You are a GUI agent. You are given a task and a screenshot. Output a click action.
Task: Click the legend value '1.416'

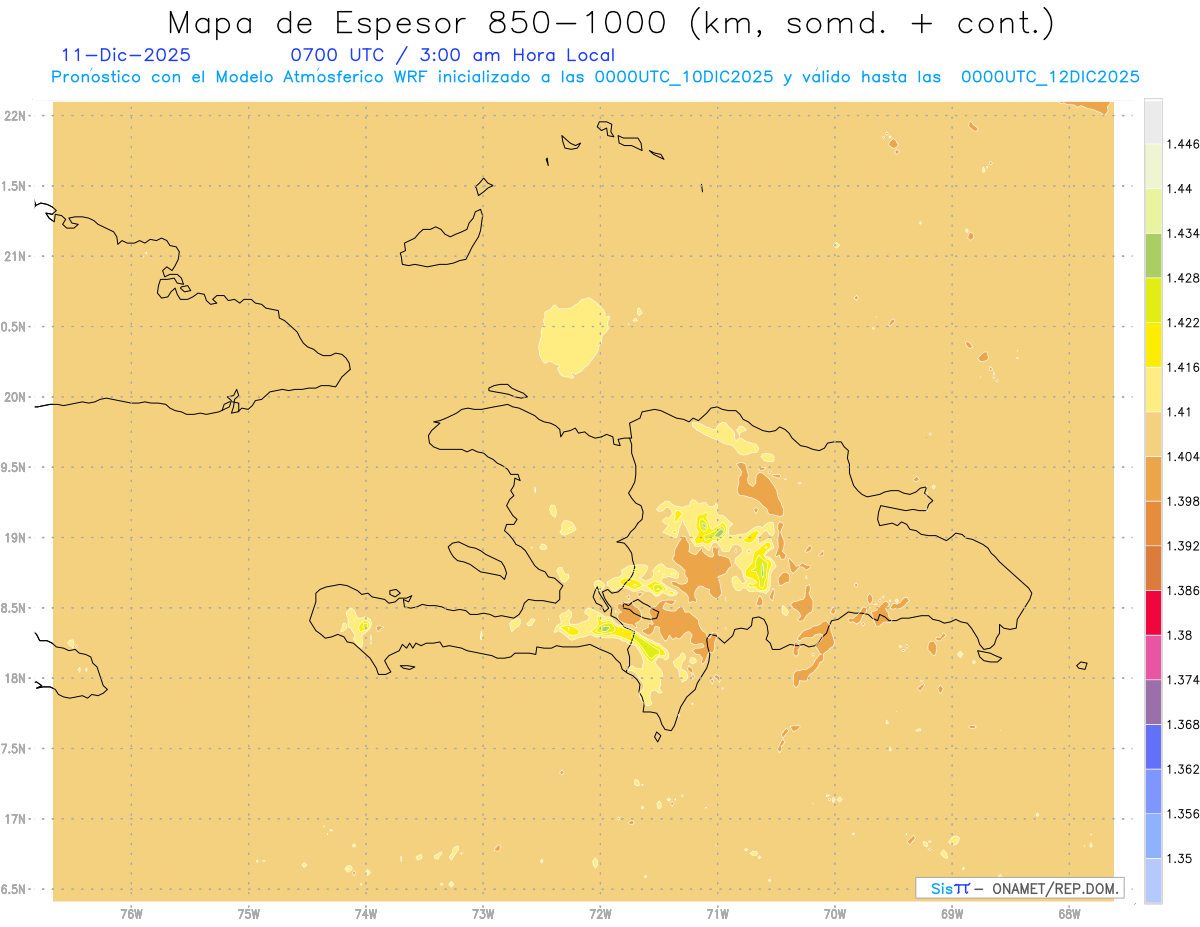tap(1182, 367)
